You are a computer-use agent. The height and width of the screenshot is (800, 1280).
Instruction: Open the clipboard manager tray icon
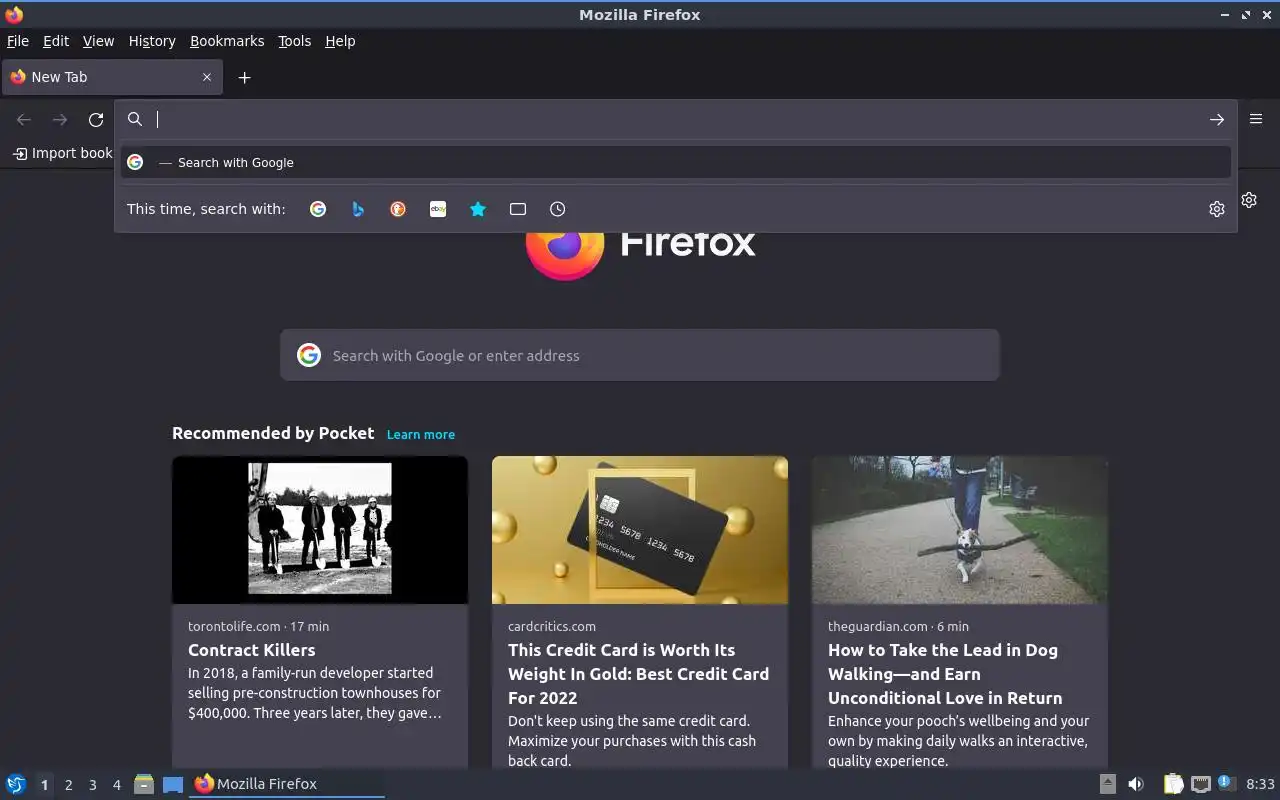(1173, 784)
